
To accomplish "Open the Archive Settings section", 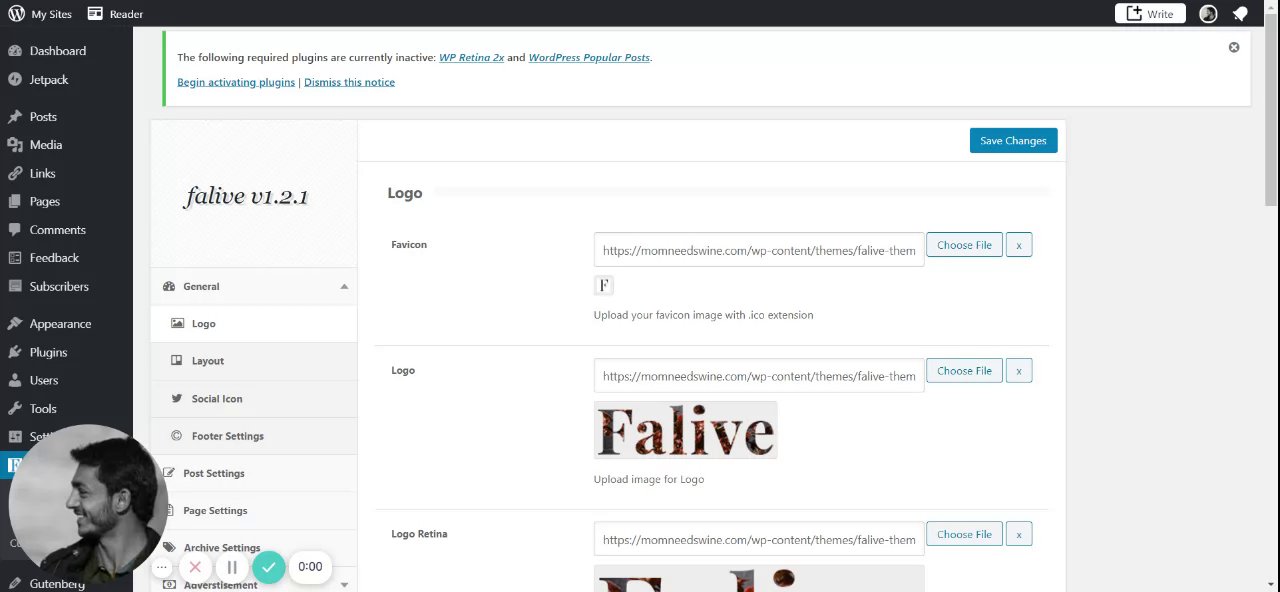I will [254, 548].
